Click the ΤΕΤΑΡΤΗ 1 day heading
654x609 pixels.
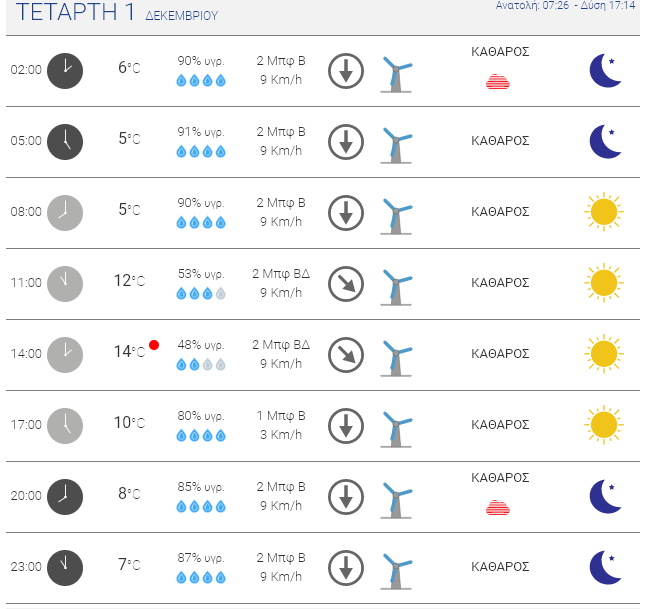coord(75,12)
